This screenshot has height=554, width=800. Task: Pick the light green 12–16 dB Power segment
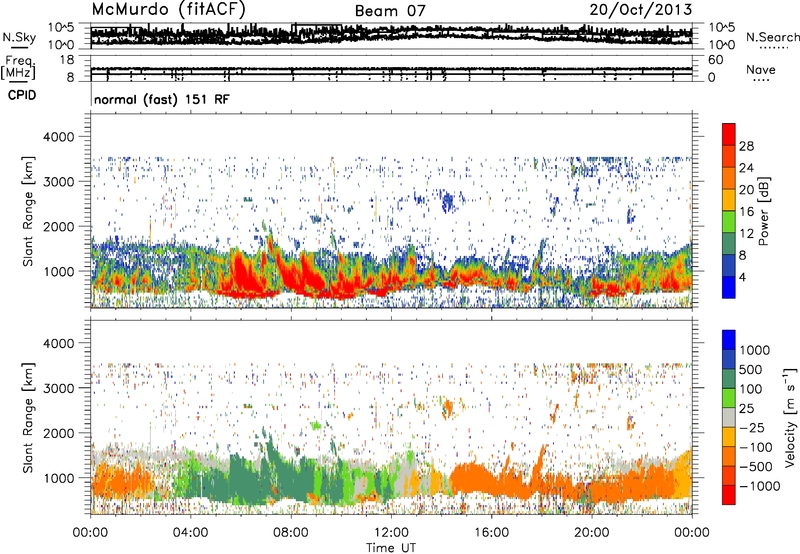click(x=729, y=222)
